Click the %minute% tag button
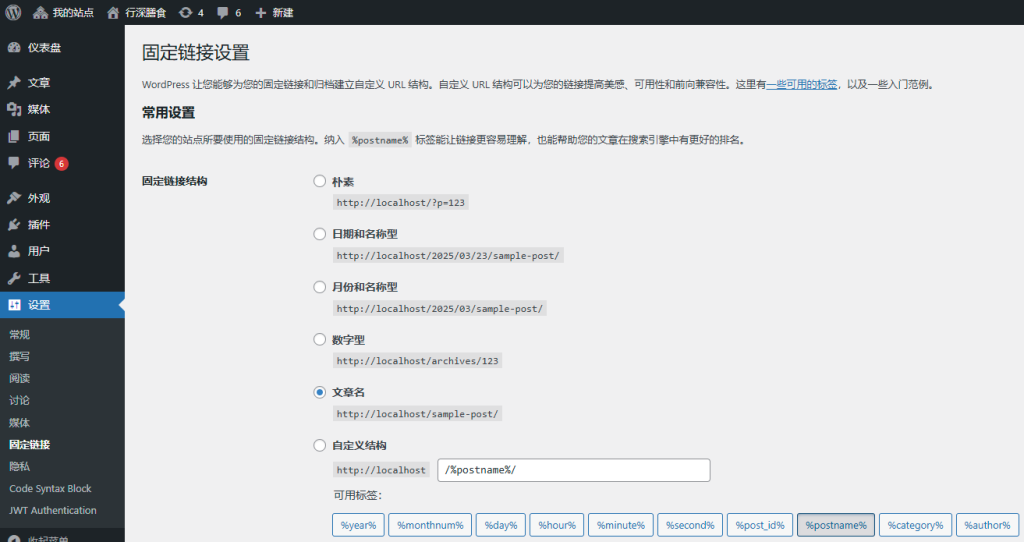The height and width of the screenshot is (542, 1024). pos(620,525)
